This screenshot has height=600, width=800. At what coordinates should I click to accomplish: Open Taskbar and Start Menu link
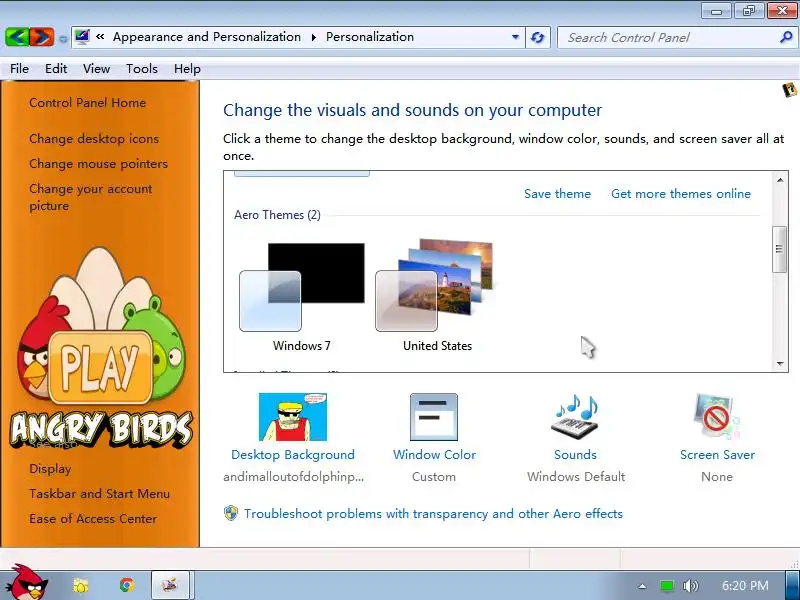(99, 493)
